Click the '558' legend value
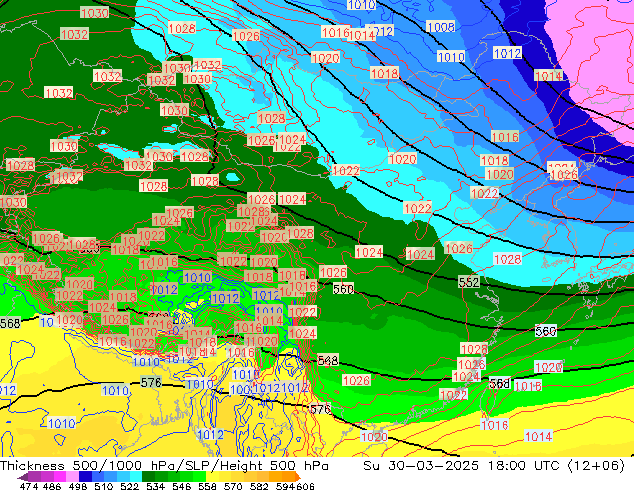The height and width of the screenshot is (490, 634). pyautogui.click(x=207, y=486)
